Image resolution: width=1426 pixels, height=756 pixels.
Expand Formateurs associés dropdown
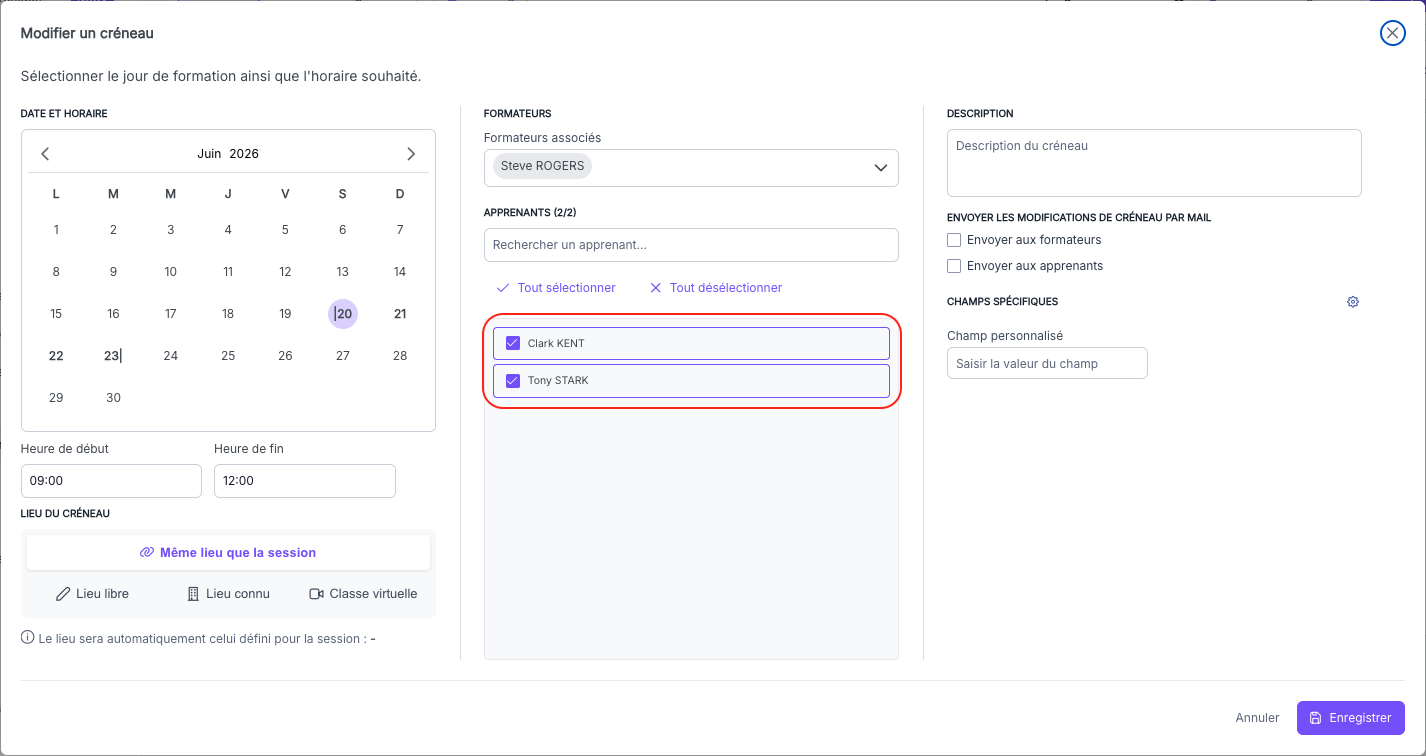pos(691,168)
